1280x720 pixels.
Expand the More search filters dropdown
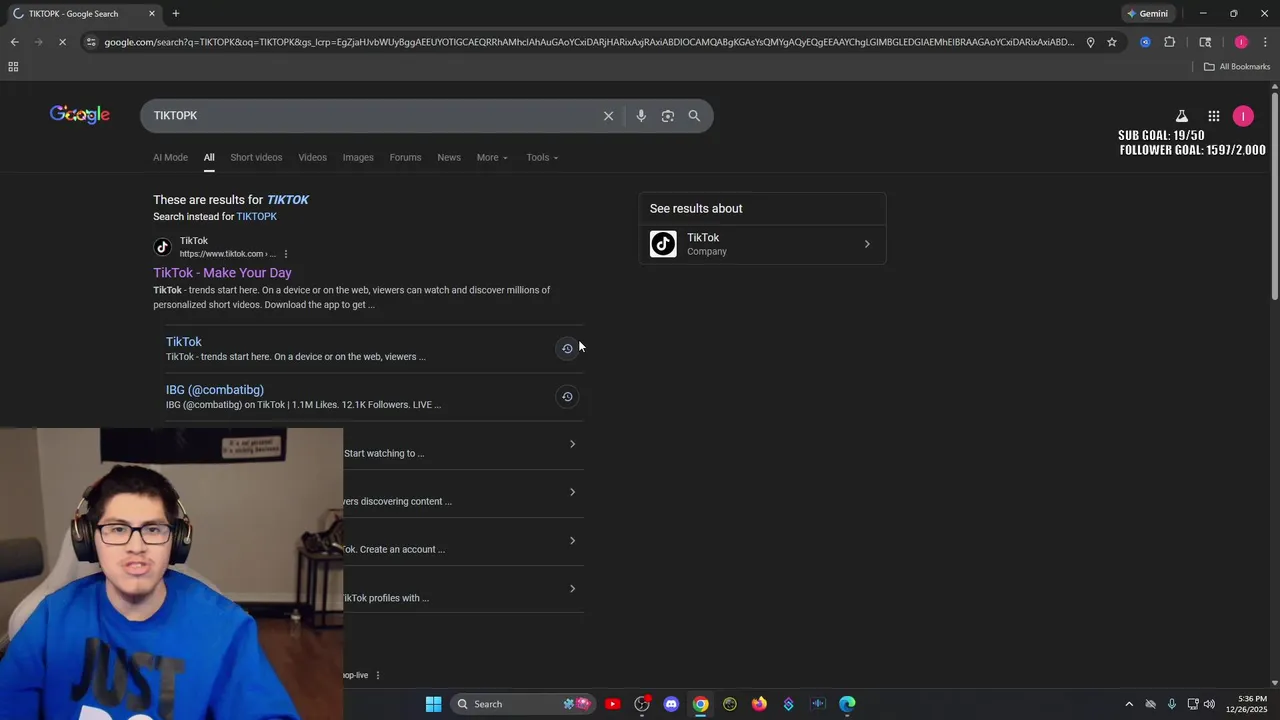coord(492,157)
